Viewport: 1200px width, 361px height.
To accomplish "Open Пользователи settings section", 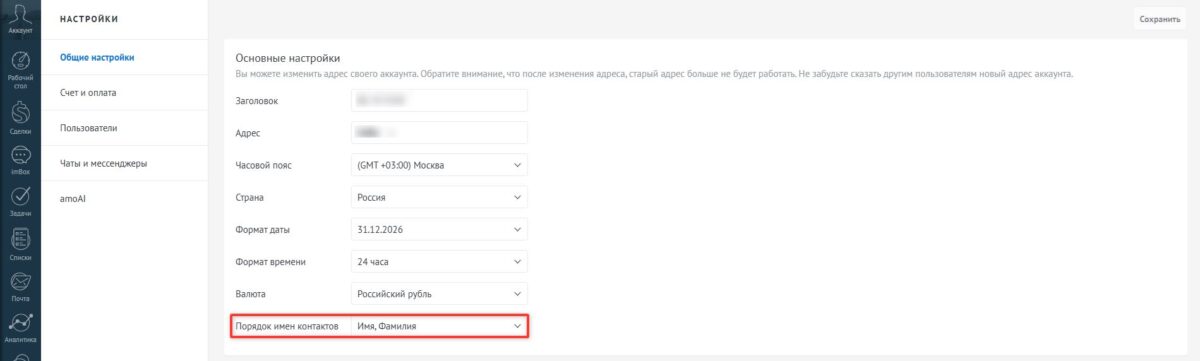I will [89, 128].
